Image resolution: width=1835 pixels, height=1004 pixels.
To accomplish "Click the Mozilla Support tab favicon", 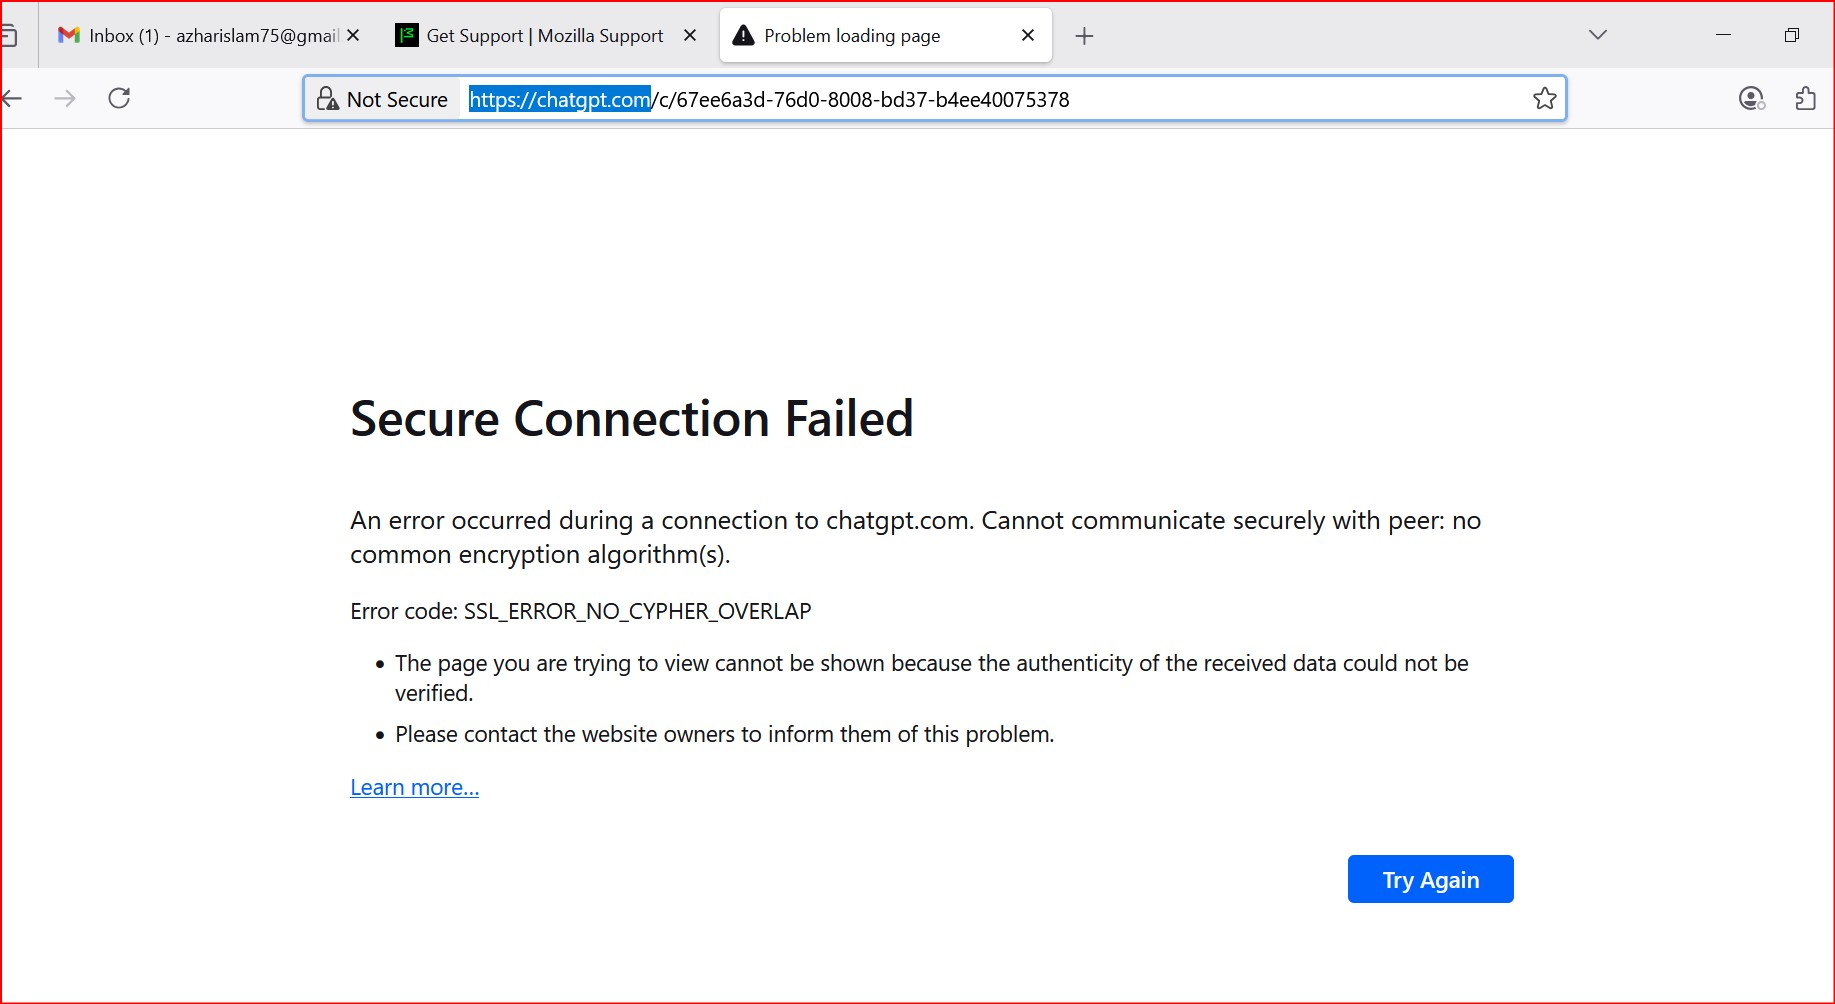I will 406,35.
